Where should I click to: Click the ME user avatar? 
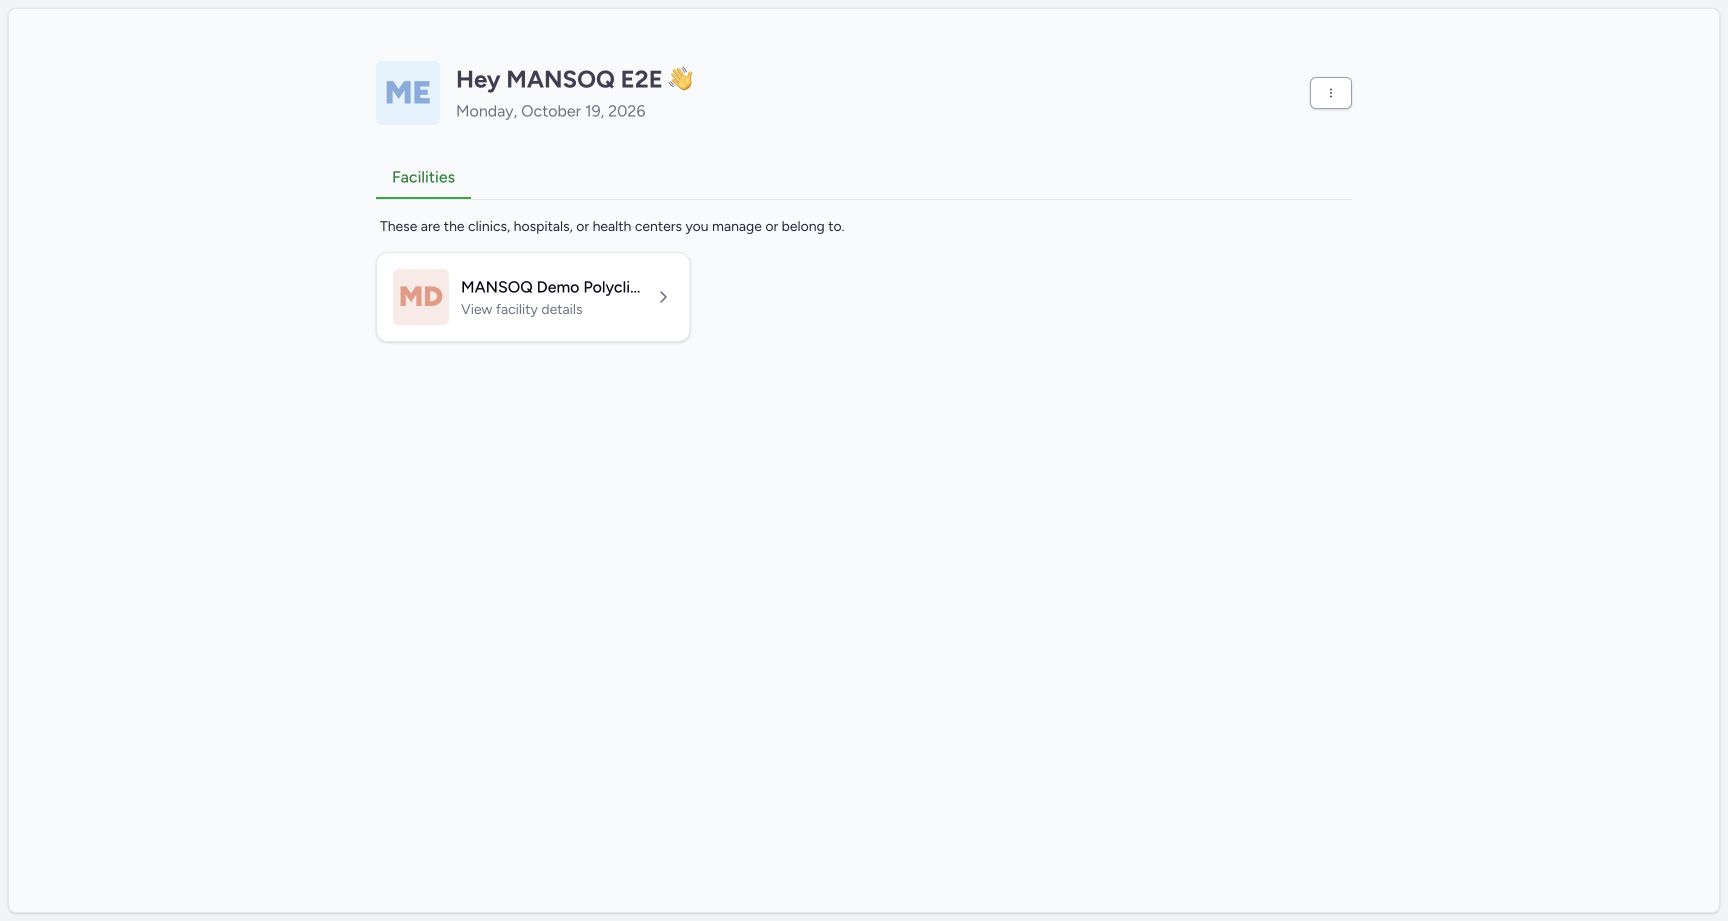[408, 93]
